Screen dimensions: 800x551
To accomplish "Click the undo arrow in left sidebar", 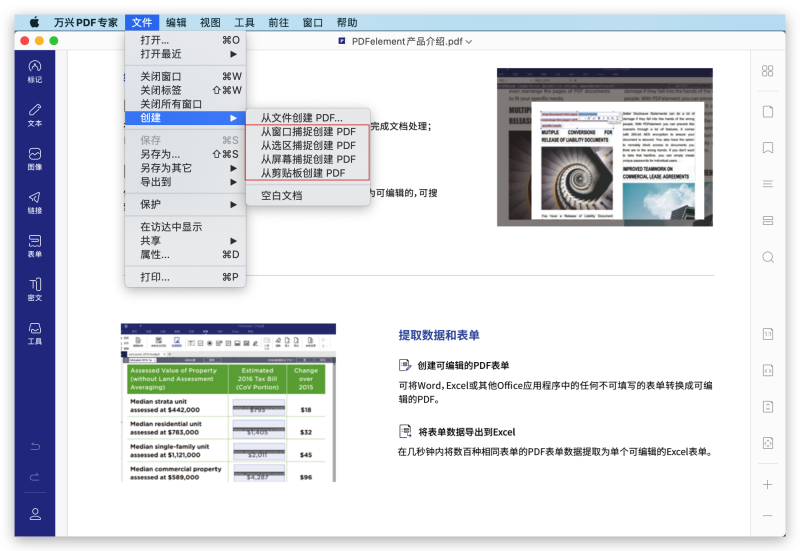I will (35, 446).
